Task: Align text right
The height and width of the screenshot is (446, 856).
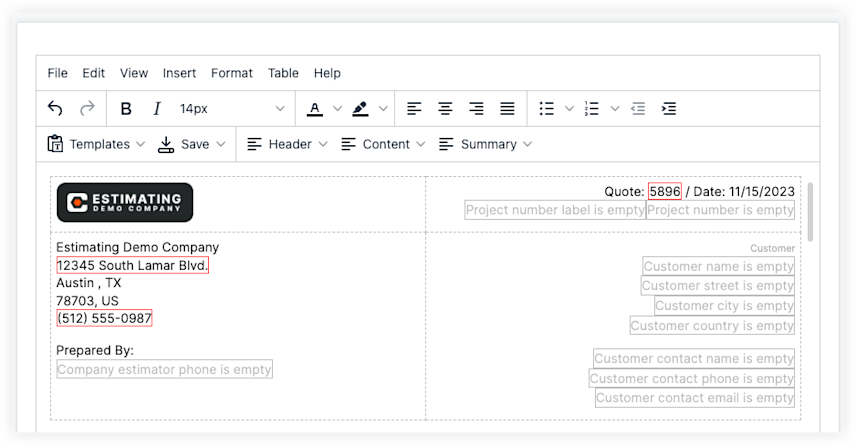Action: [x=476, y=109]
